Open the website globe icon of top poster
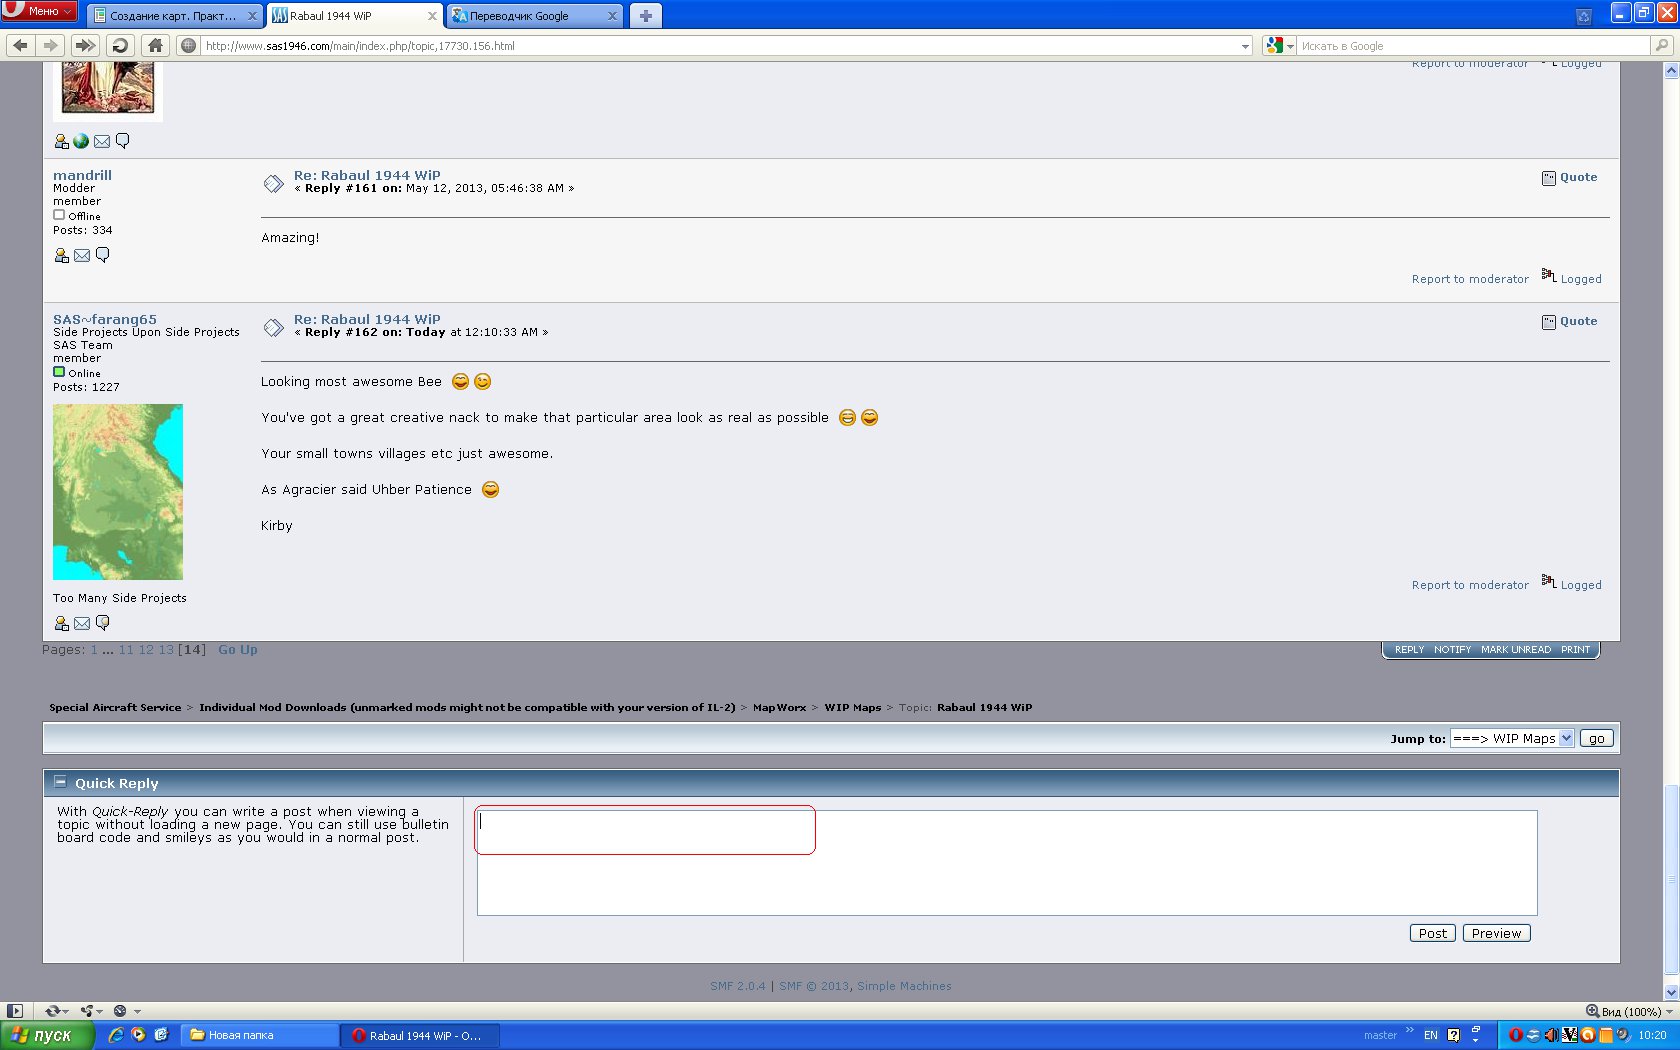This screenshot has height=1050, width=1680. (x=81, y=141)
